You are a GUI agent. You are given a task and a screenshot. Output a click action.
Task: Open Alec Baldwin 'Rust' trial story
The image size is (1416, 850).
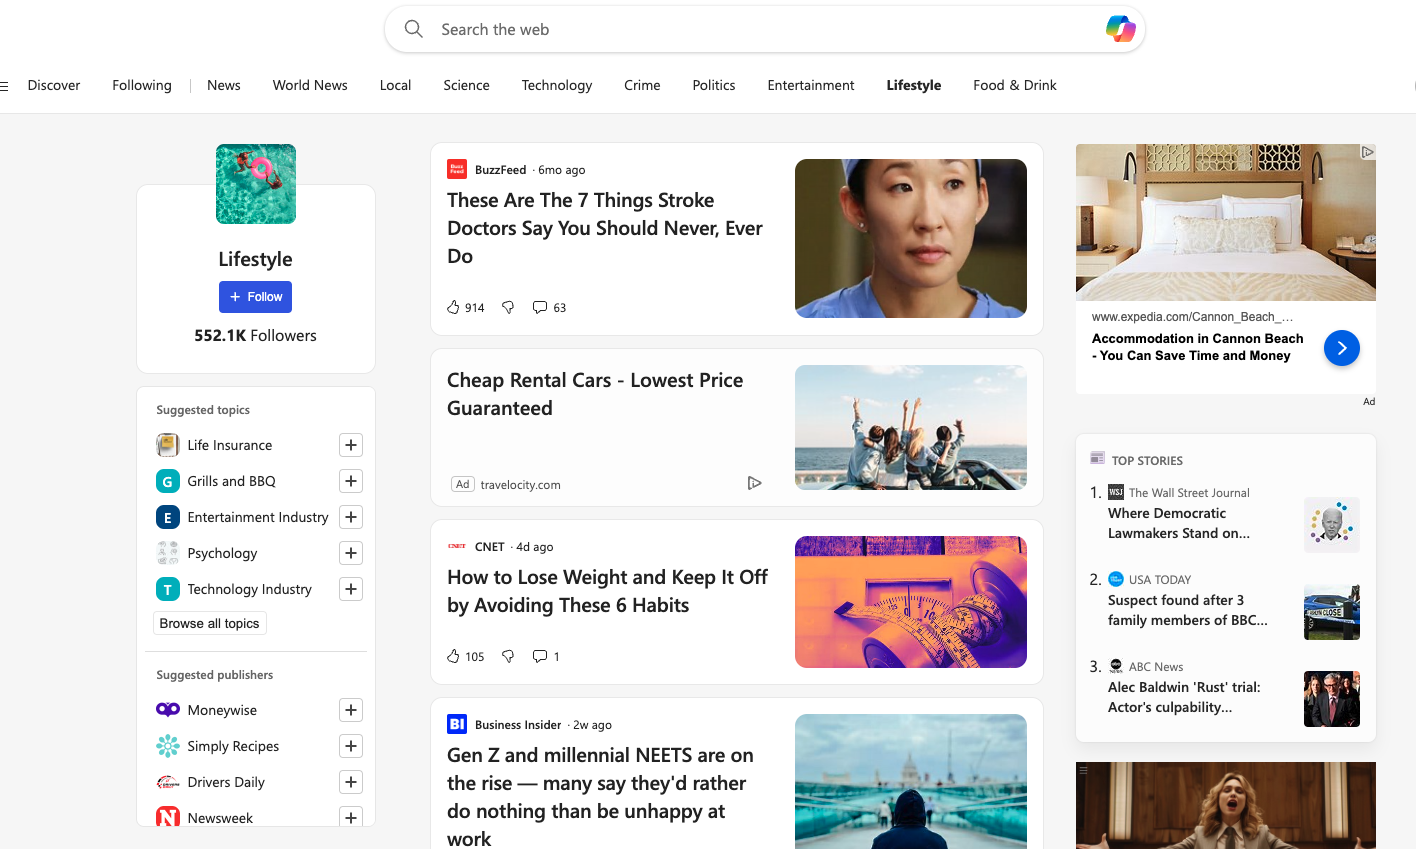click(1184, 697)
